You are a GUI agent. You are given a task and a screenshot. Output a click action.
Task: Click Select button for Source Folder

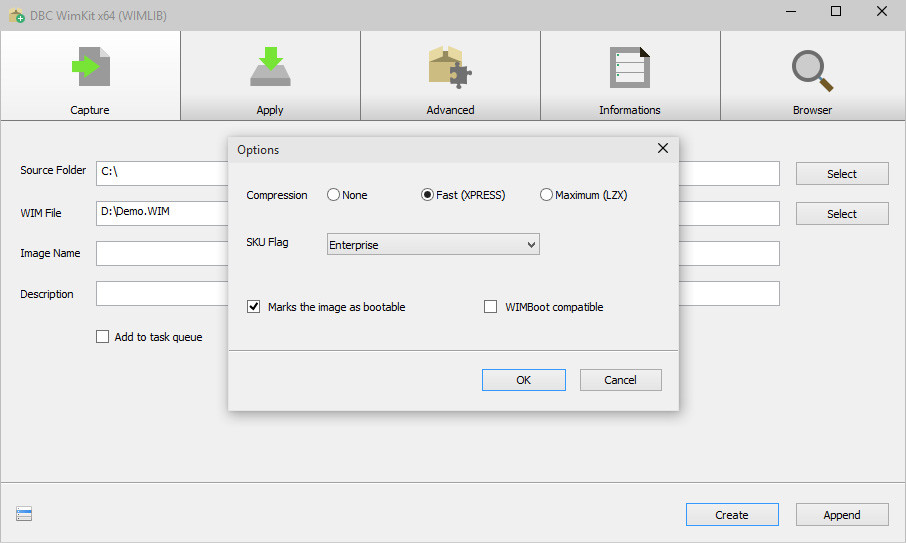click(x=842, y=174)
